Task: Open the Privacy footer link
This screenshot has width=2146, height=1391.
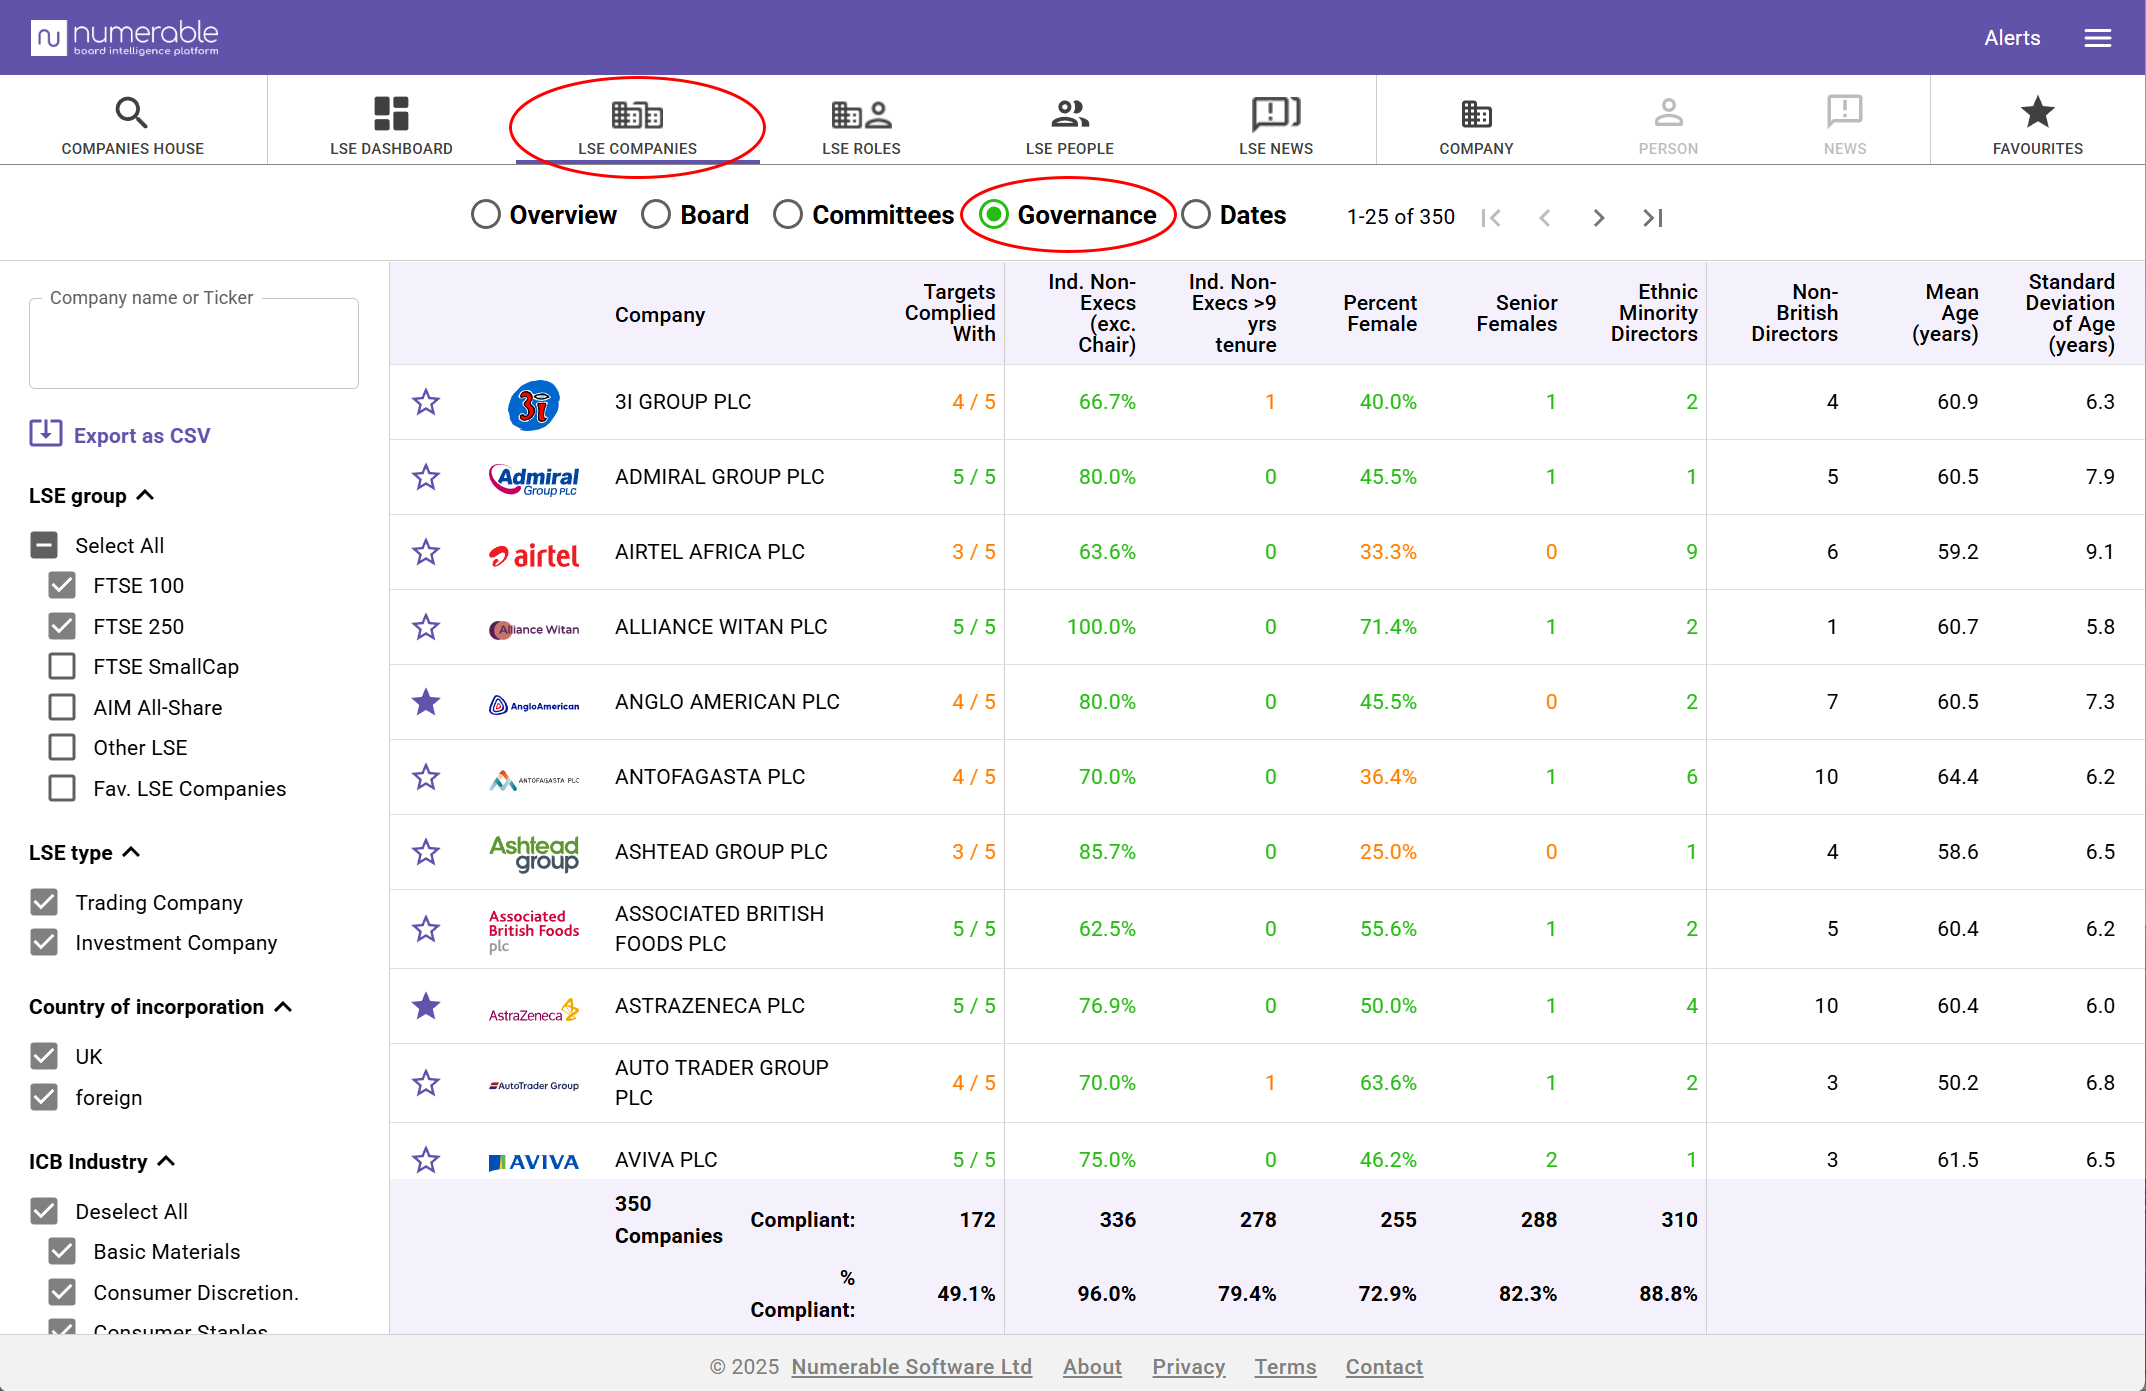Action: point(1188,1366)
